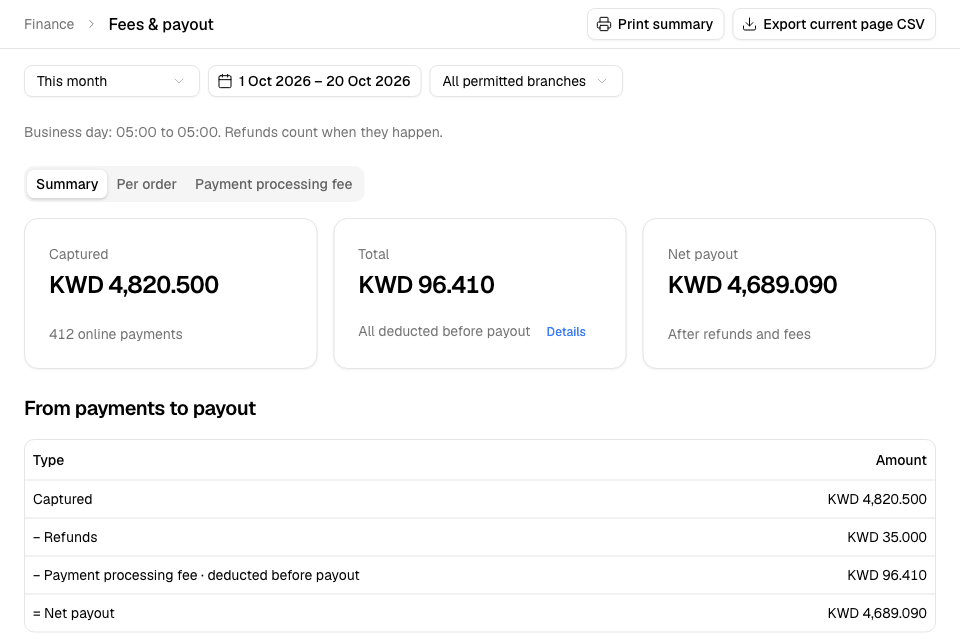Image resolution: width=960 pixels, height=640 pixels.
Task: Click the Refunds amount KWD 35.000
Action: click(x=887, y=537)
